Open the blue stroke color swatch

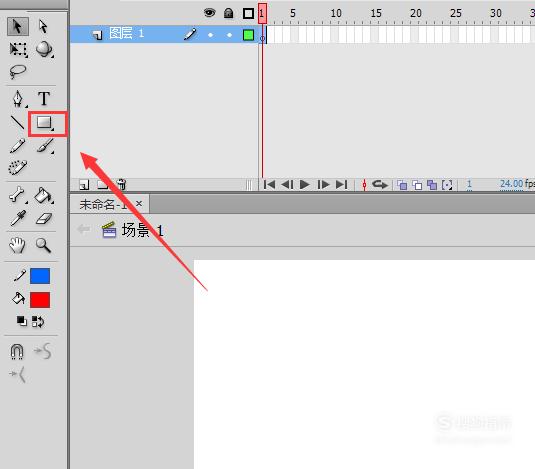tap(40, 276)
